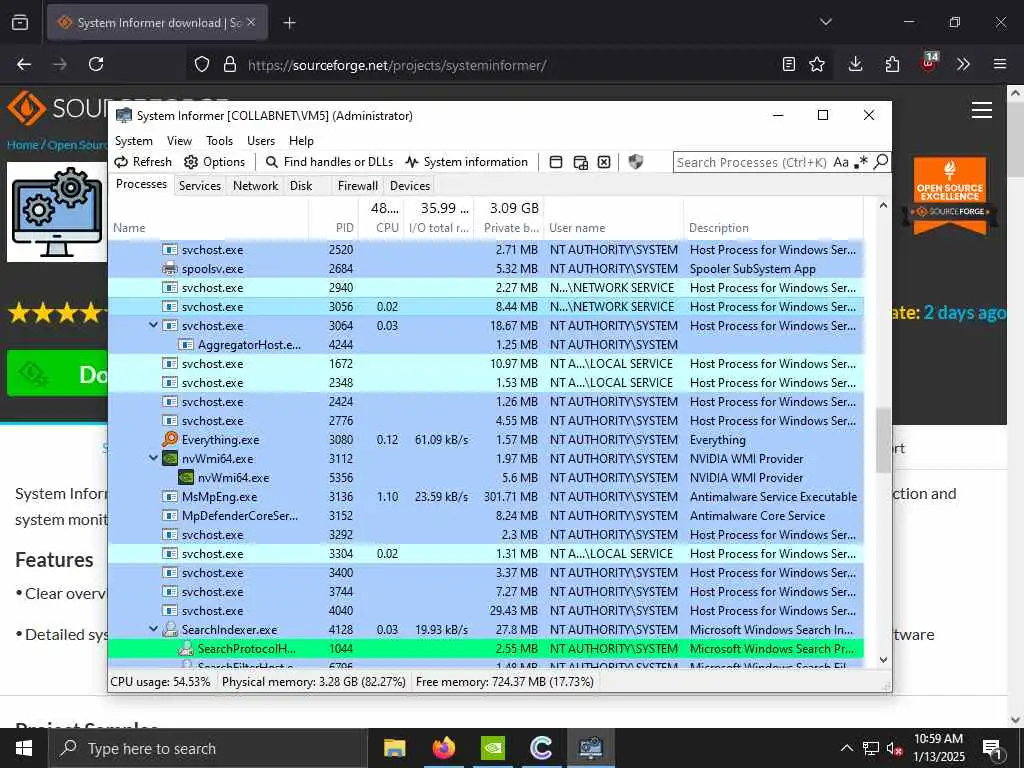This screenshot has height=768, width=1024.
Task: Show hidden system tray icons
Action: [846, 748]
